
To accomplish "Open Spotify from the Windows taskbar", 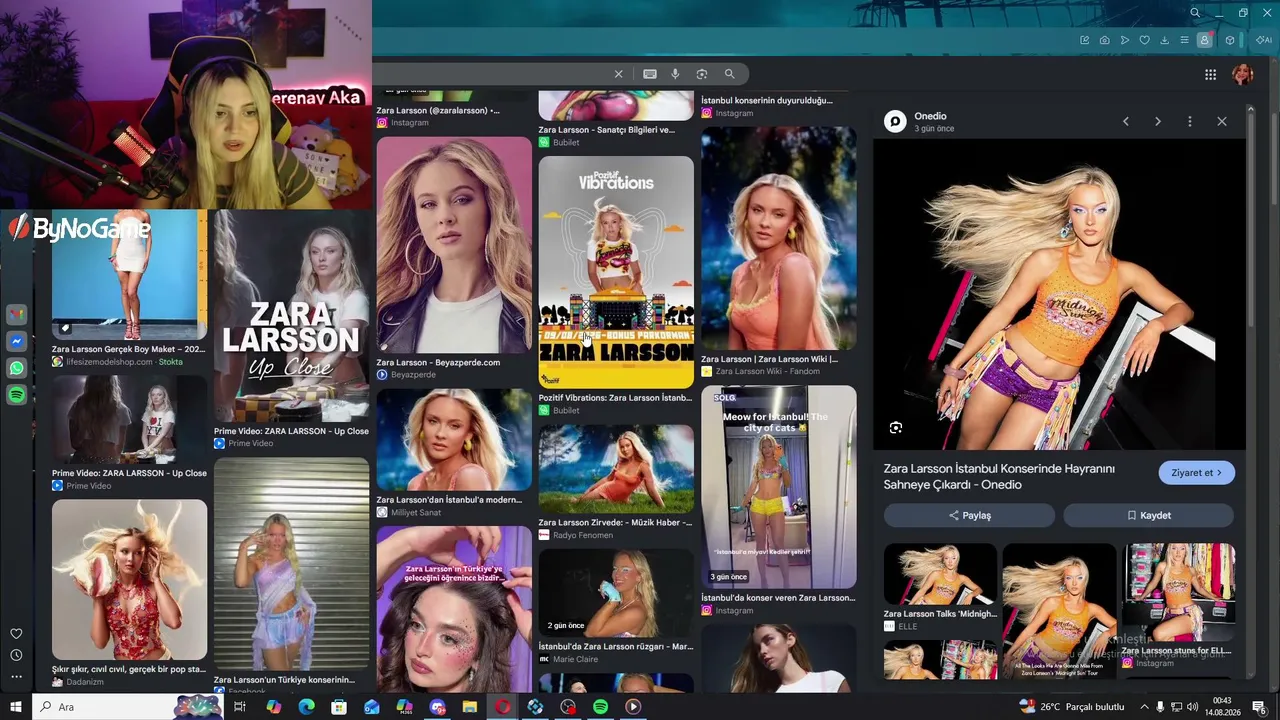I will point(600,707).
